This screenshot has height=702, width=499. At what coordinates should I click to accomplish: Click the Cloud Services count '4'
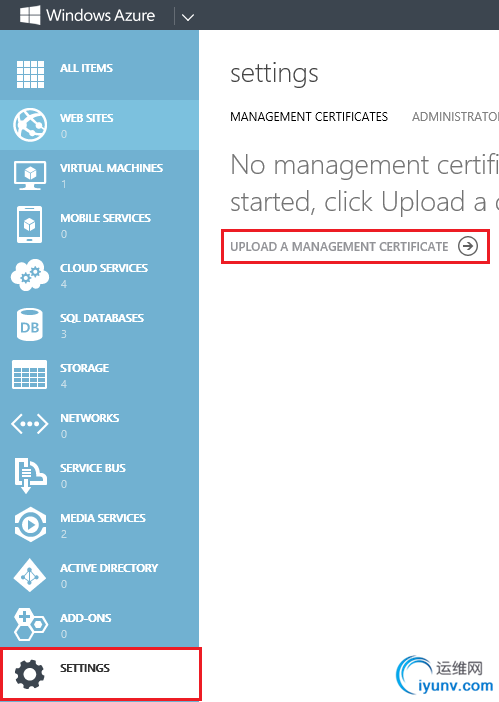64,284
